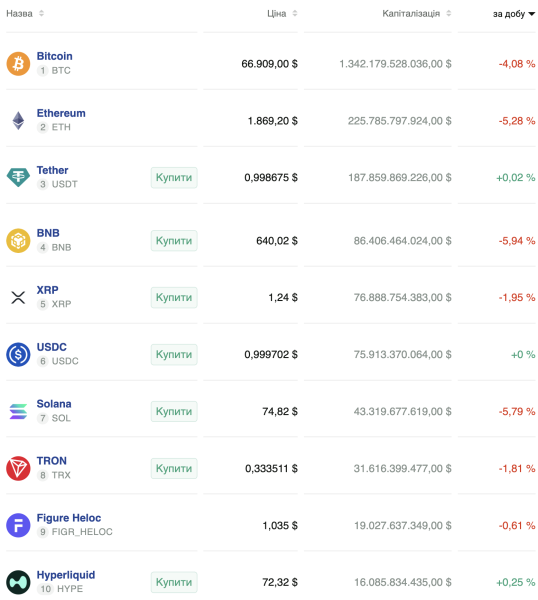This screenshot has height=600, width=538.
Task: Click the Hyperliquid logo icon
Action: click(18, 582)
